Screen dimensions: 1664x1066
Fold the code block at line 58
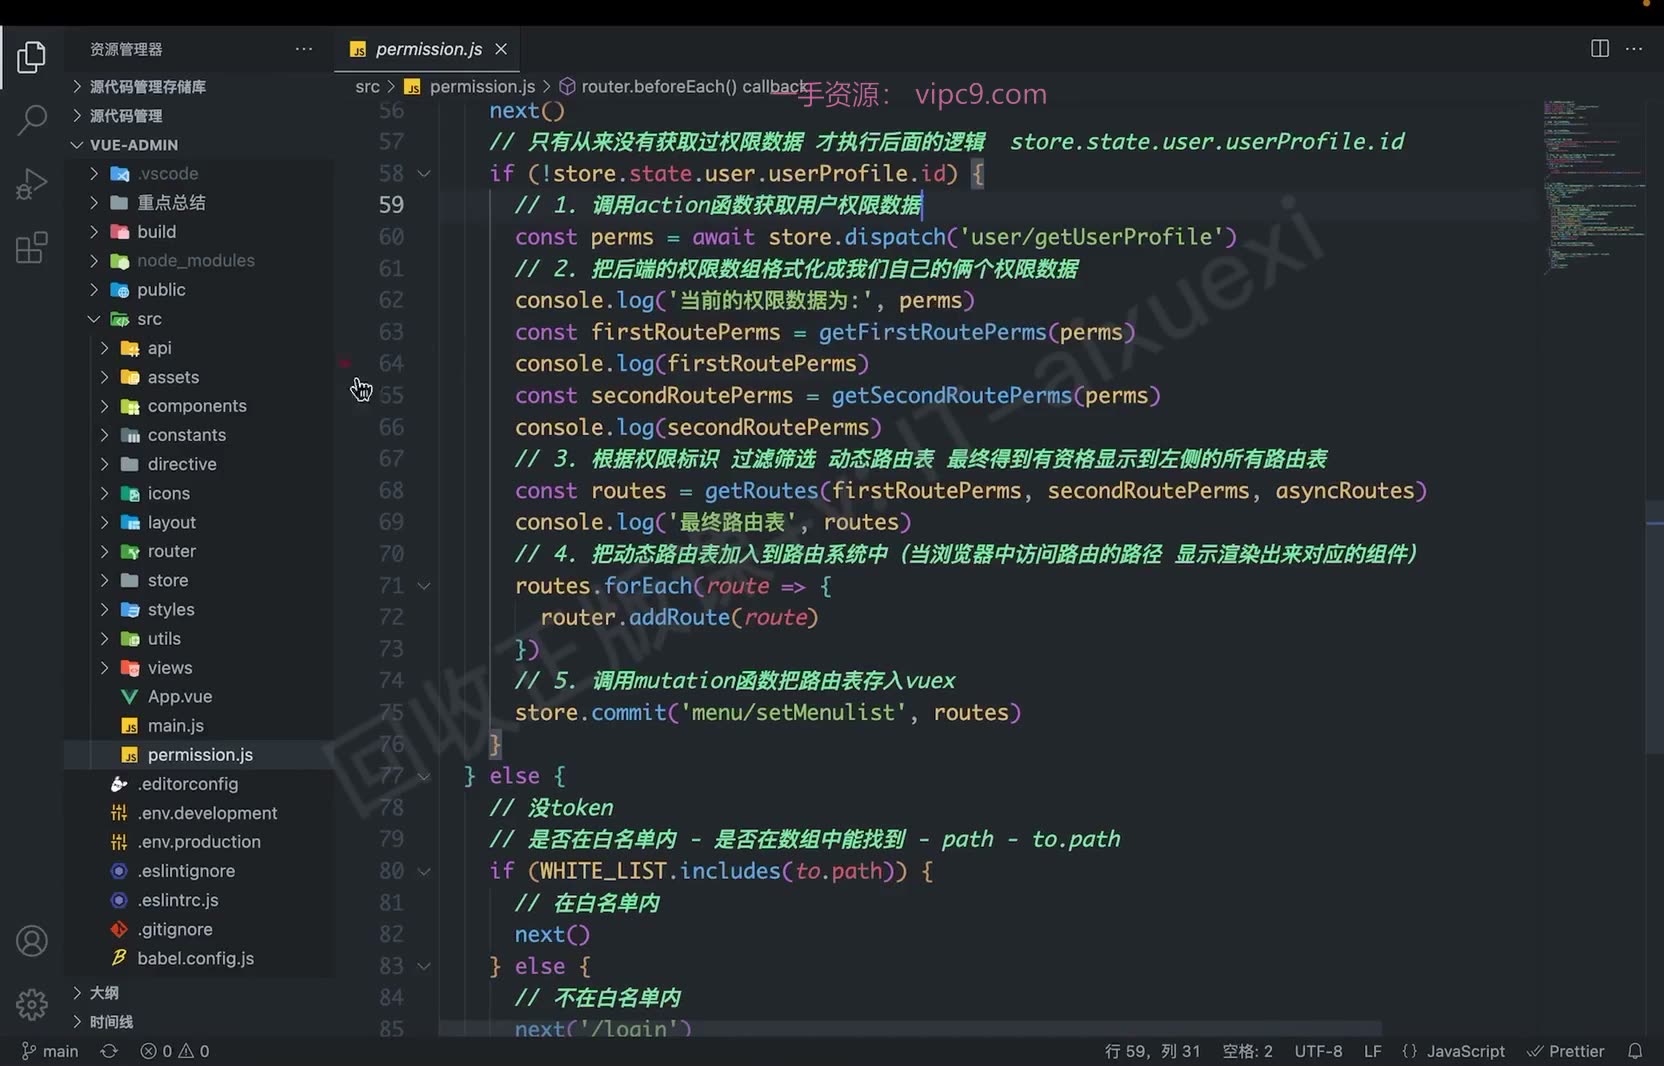coord(424,174)
